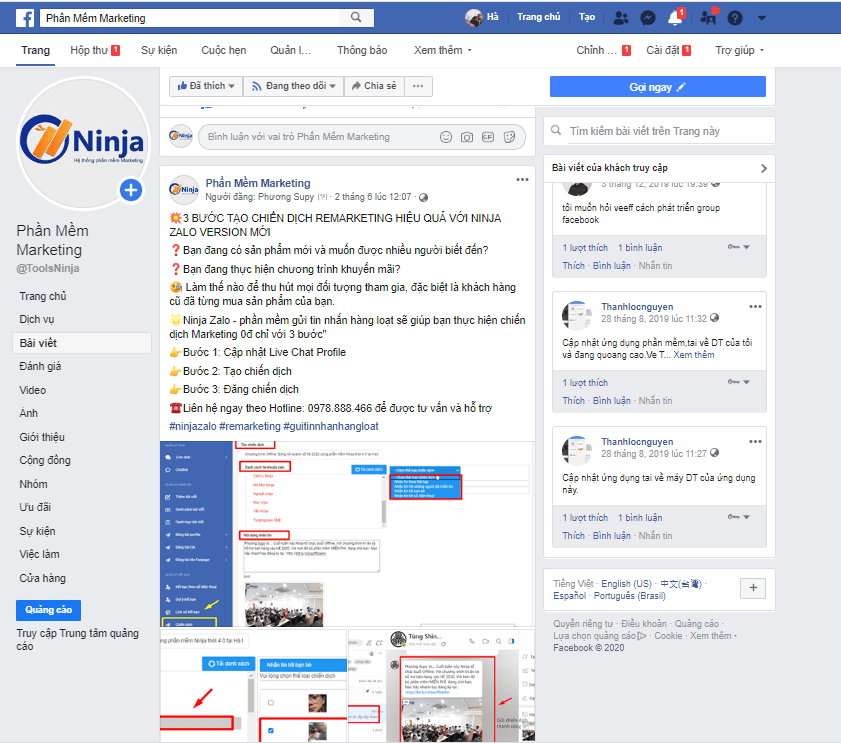Open the account dropdown arrow in the top bar
The width and height of the screenshot is (841, 743).
click(762, 18)
